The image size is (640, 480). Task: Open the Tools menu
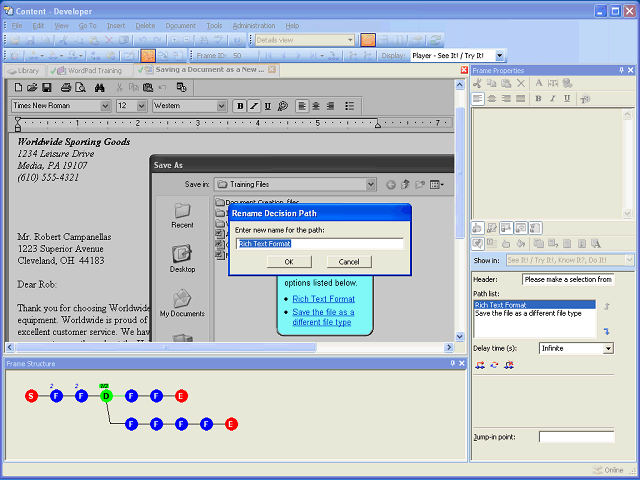214,26
